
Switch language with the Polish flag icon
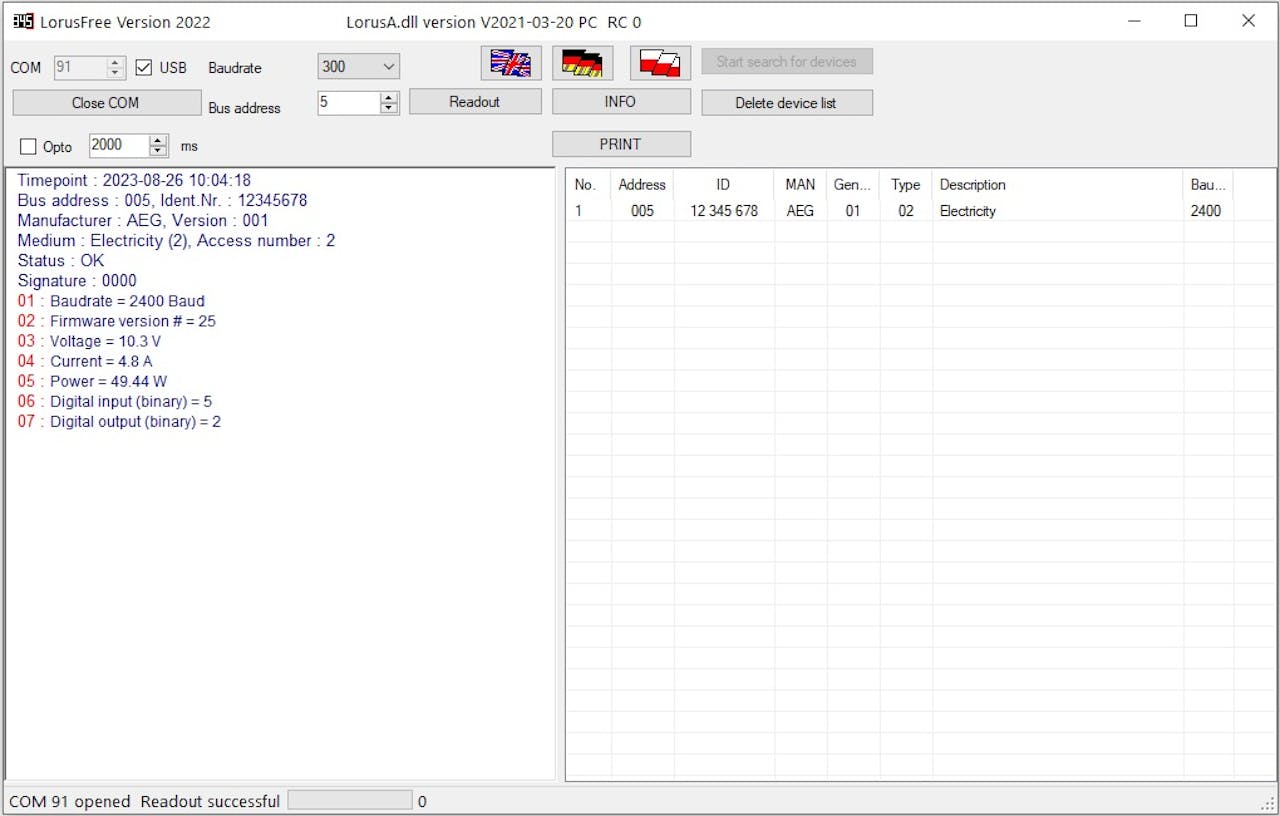coord(660,63)
